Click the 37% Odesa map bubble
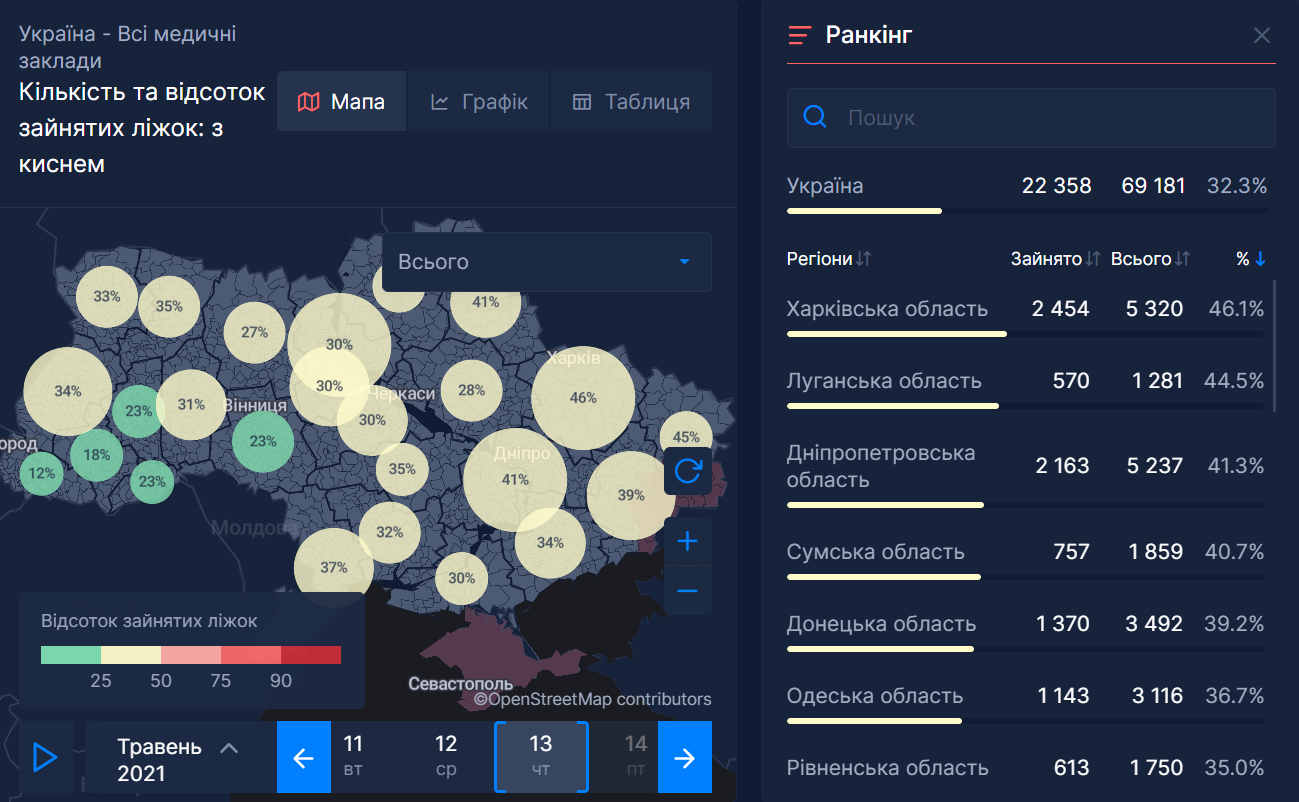1299x802 pixels. [x=334, y=567]
